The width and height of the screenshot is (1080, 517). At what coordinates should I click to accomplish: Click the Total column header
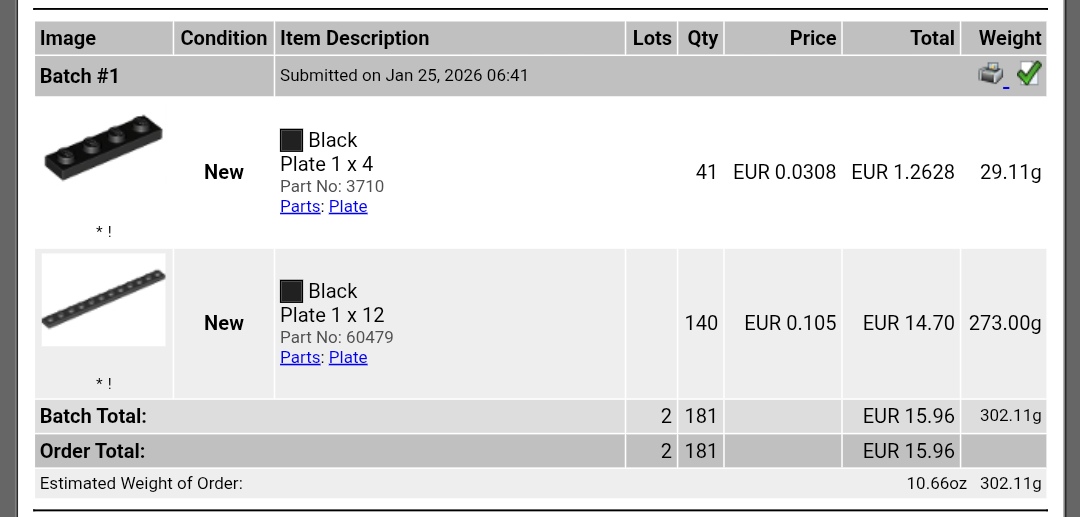click(x=932, y=38)
